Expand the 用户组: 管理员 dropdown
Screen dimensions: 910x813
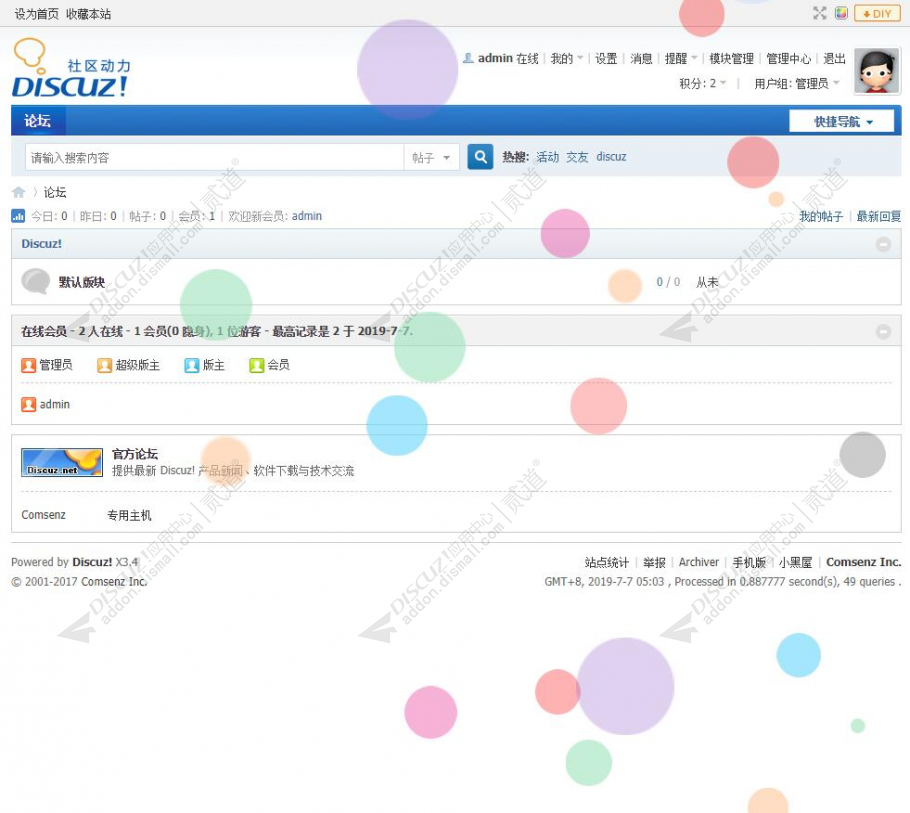797,84
